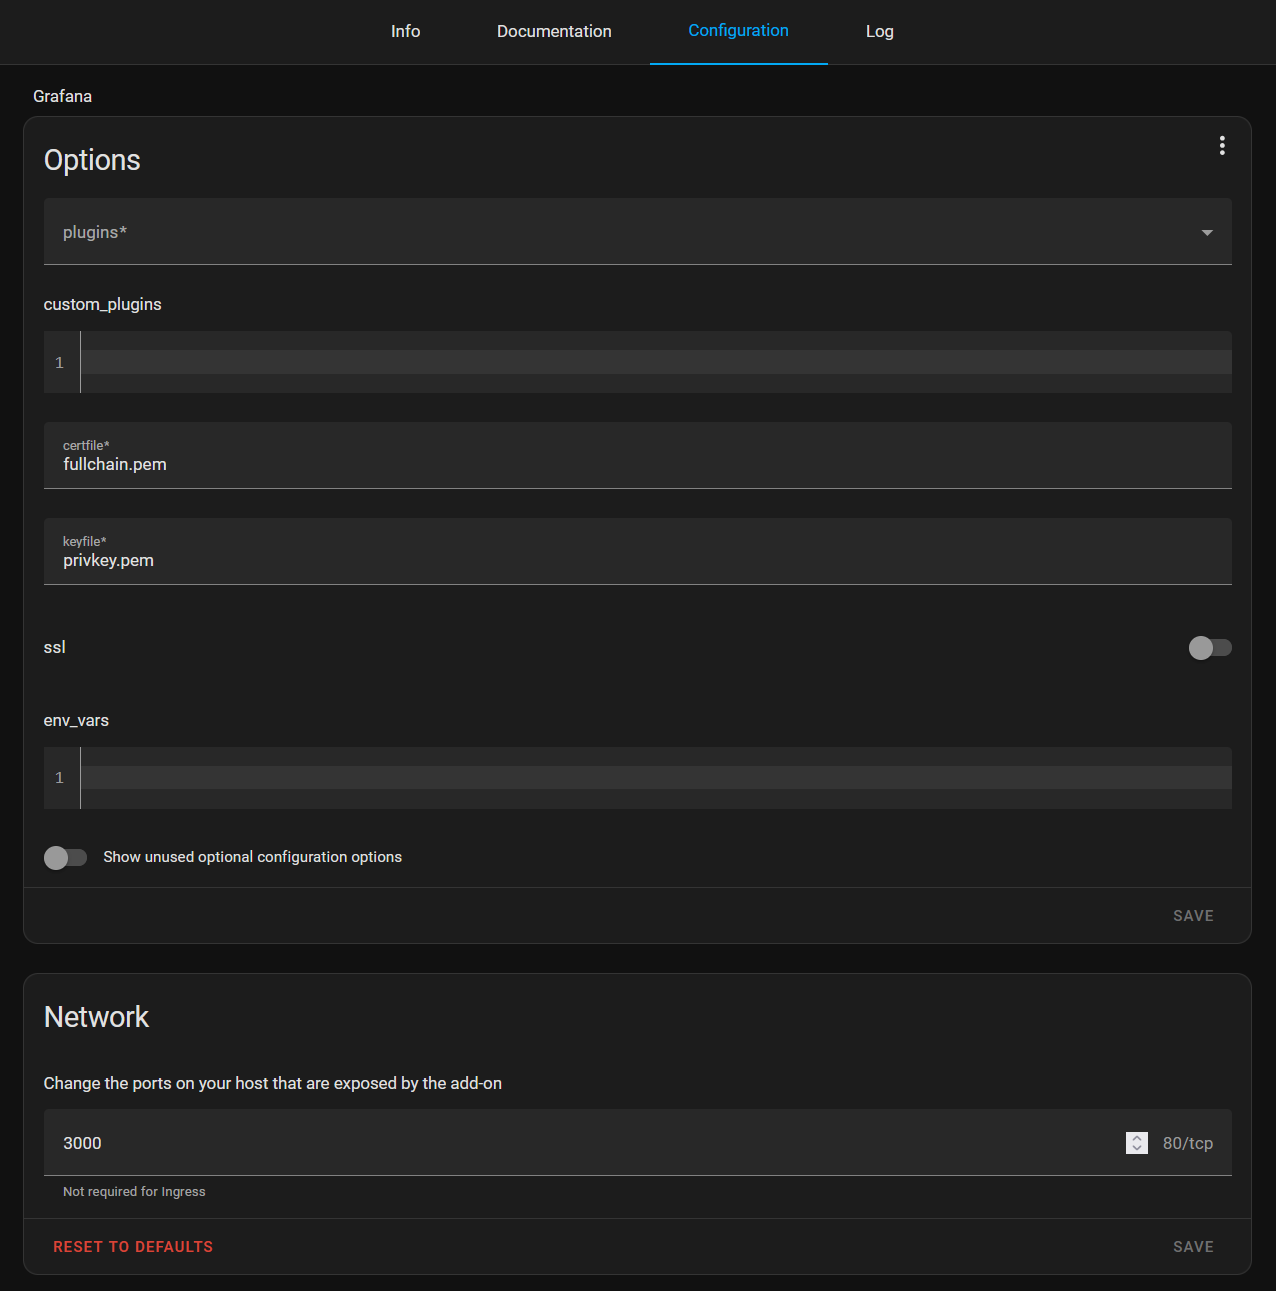
Task: Save the Options configuration
Action: [x=1193, y=915]
